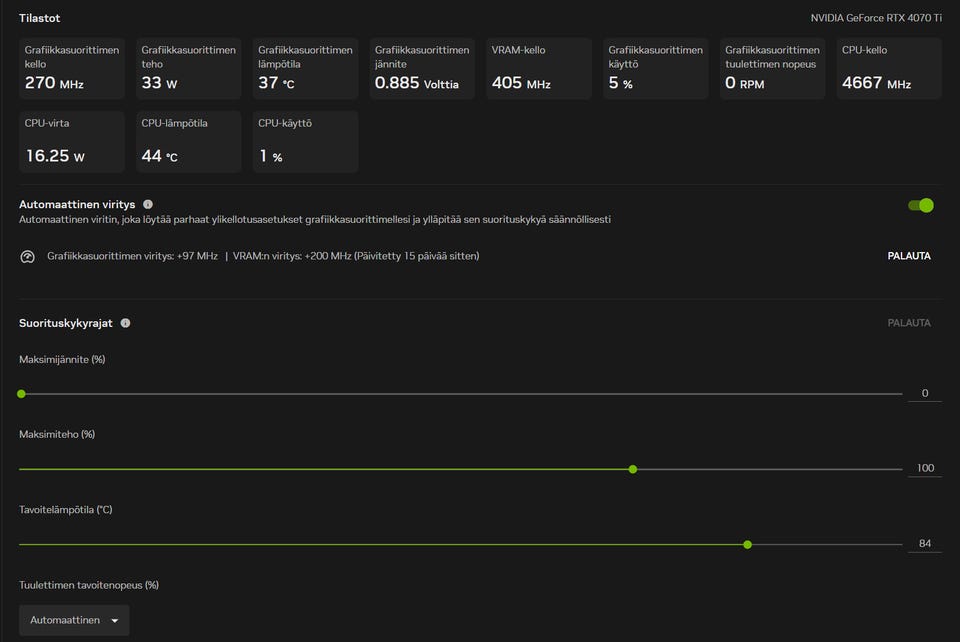Click the automatic tuner description sentence

tap(315, 219)
